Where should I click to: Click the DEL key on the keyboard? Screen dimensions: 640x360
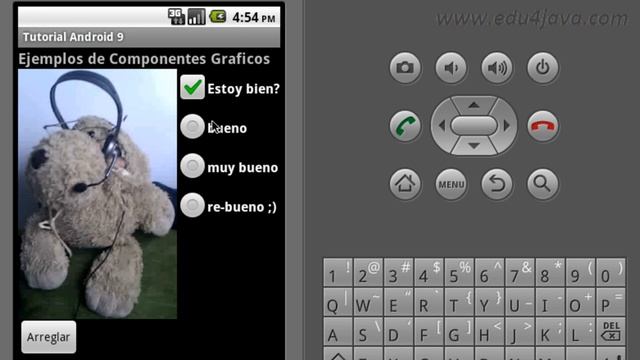click(x=611, y=332)
